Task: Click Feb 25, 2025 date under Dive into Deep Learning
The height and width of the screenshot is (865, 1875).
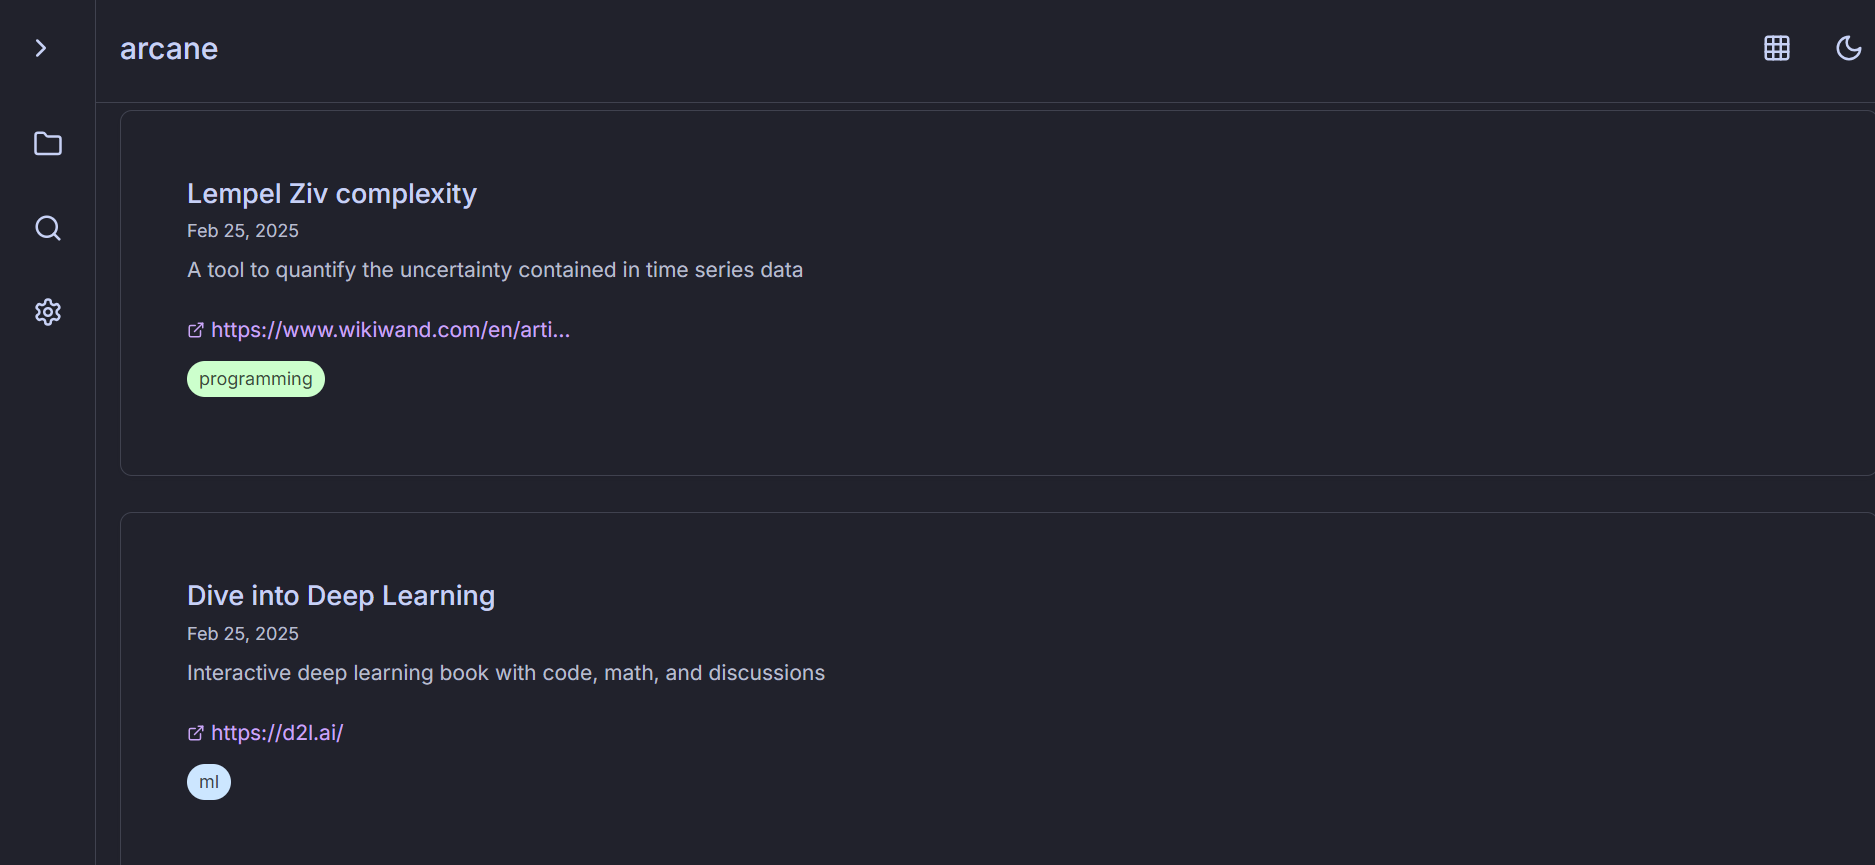Action: point(243,634)
